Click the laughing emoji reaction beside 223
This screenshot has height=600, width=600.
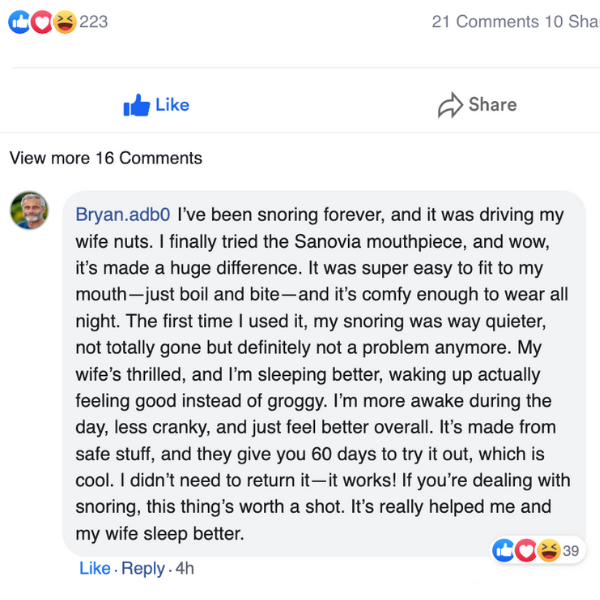point(64,22)
